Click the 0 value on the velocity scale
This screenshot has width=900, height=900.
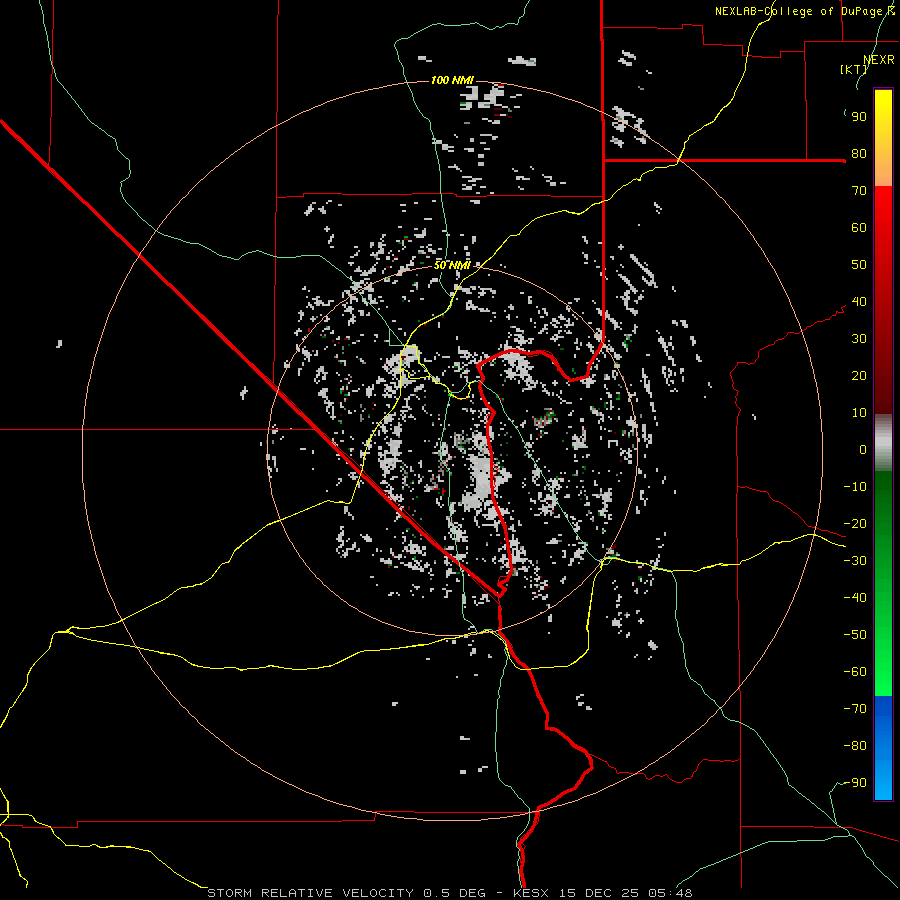pos(863,449)
